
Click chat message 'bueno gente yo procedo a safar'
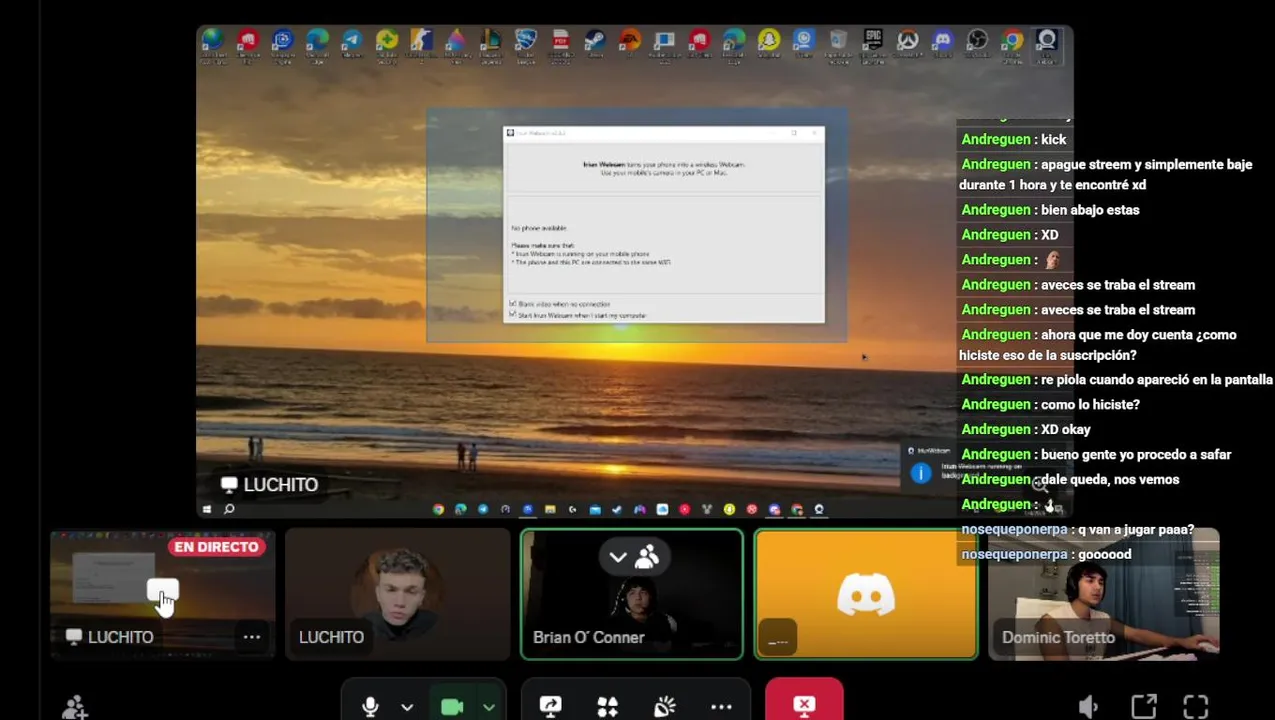[1136, 455]
